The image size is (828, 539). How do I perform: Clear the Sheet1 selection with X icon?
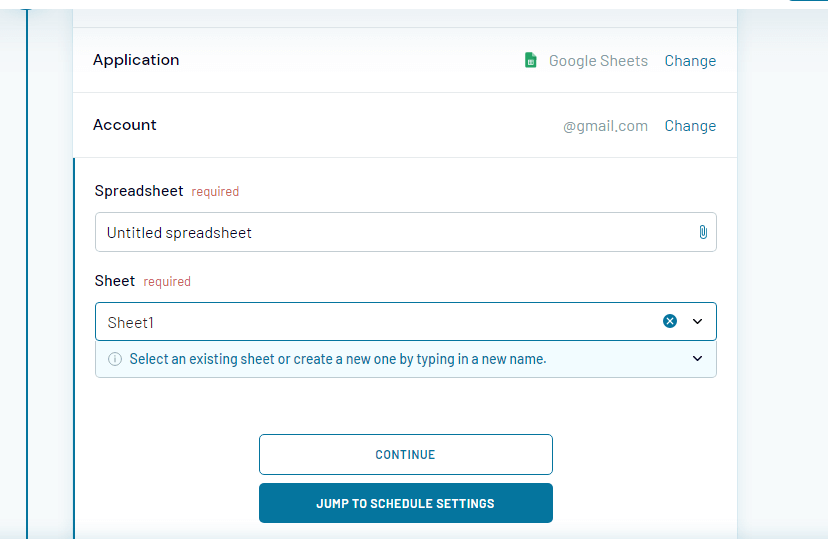670,321
